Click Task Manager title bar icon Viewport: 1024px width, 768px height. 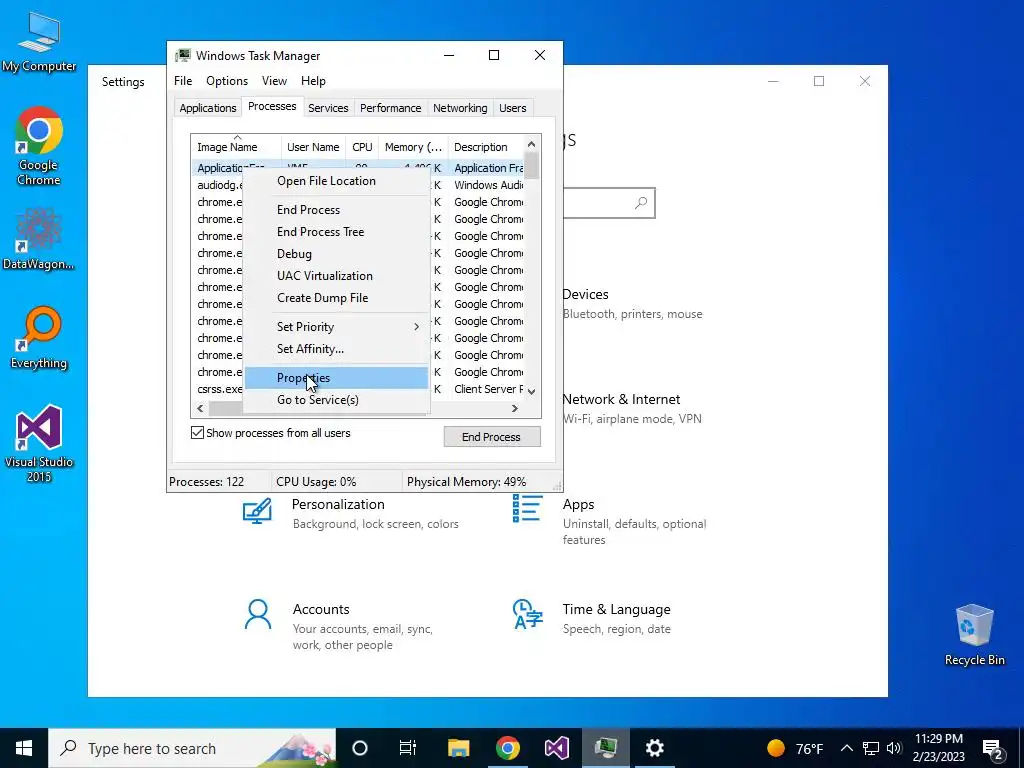coord(184,56)
